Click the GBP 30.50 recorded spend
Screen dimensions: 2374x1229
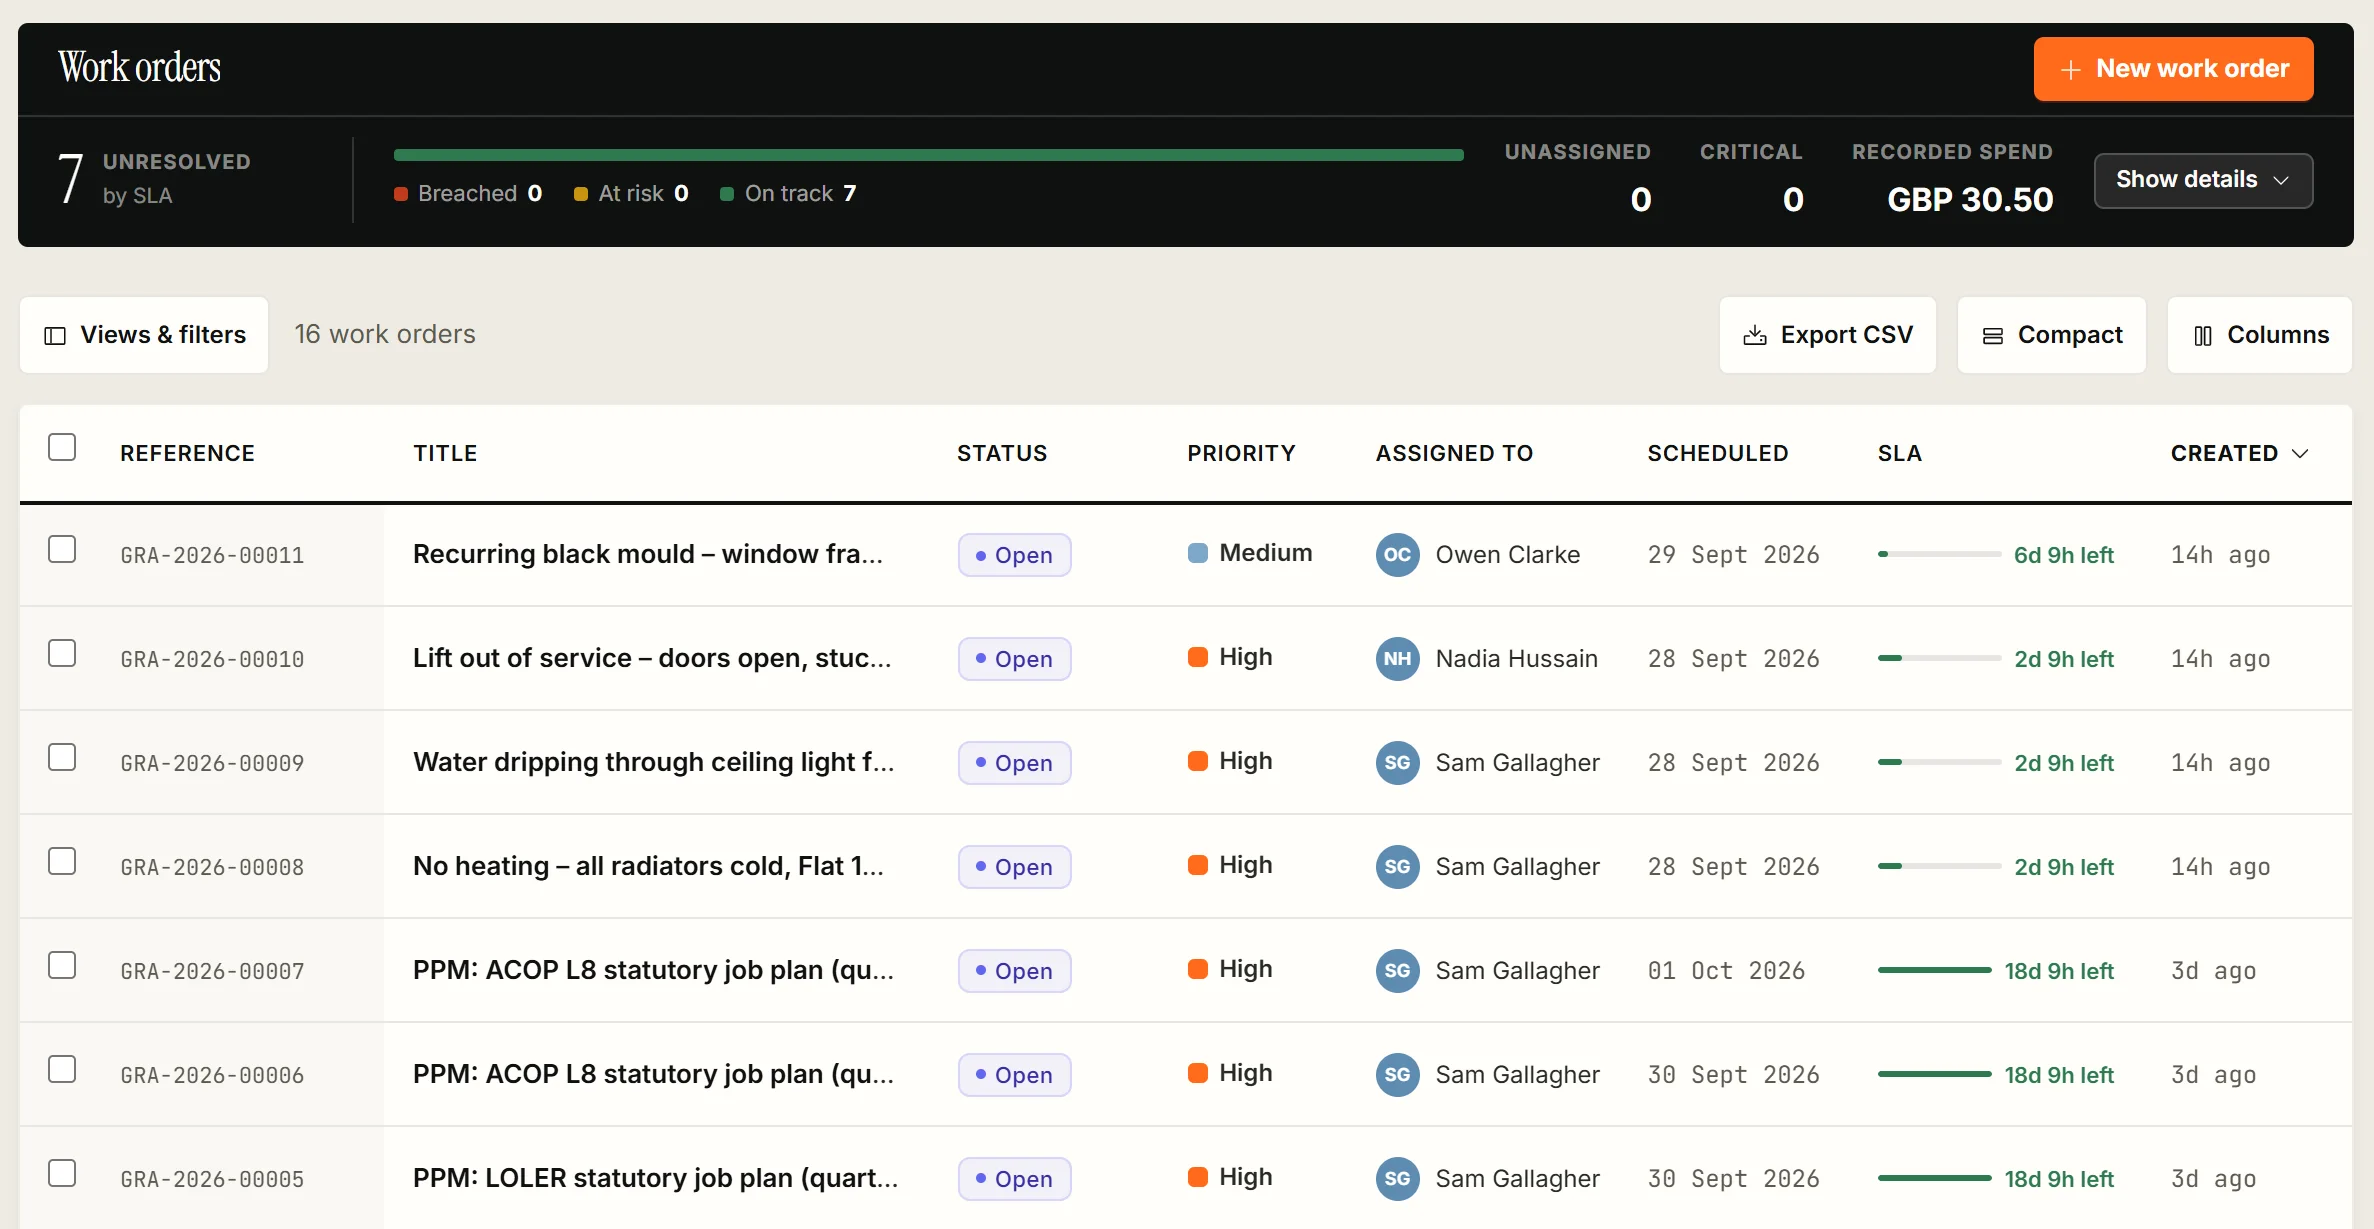(1970, 200)
